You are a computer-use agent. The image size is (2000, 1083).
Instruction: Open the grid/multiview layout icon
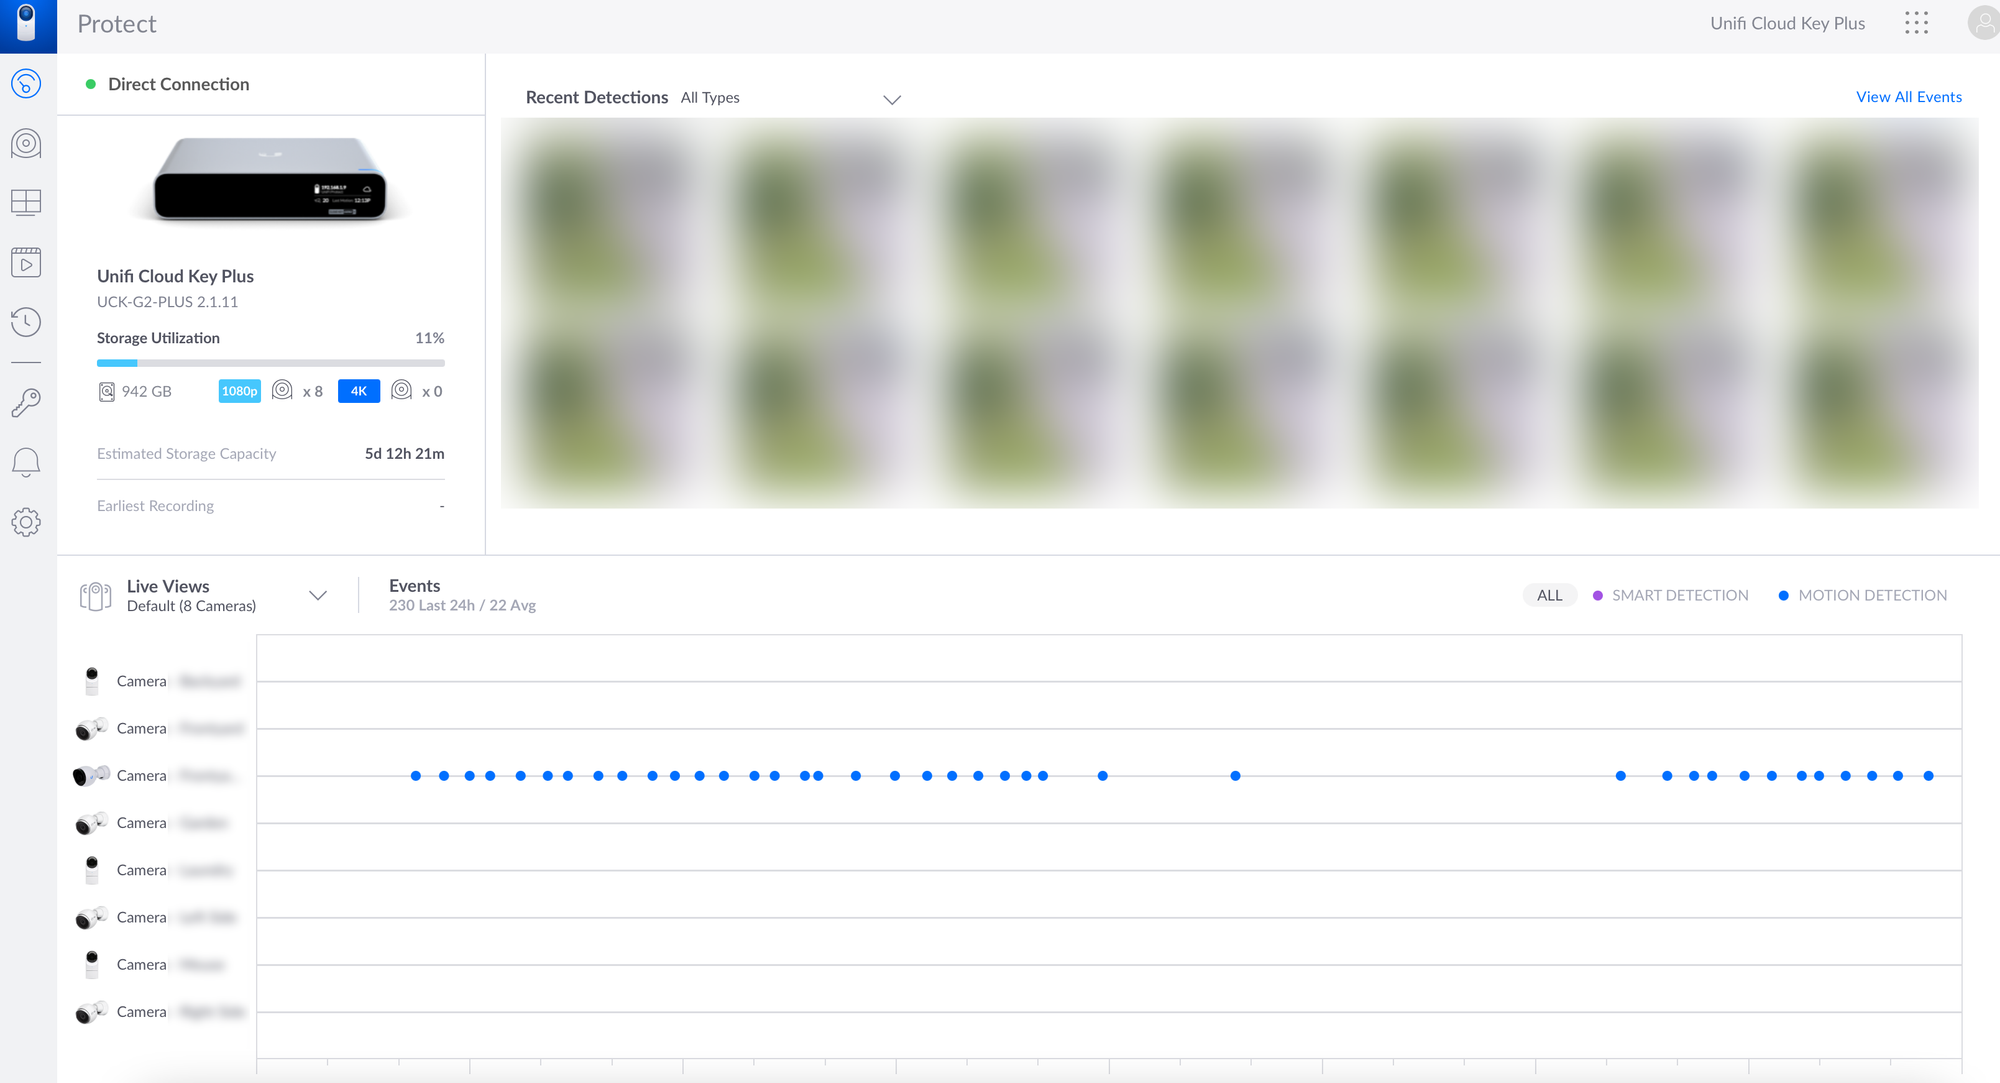(x=27, y=201)
